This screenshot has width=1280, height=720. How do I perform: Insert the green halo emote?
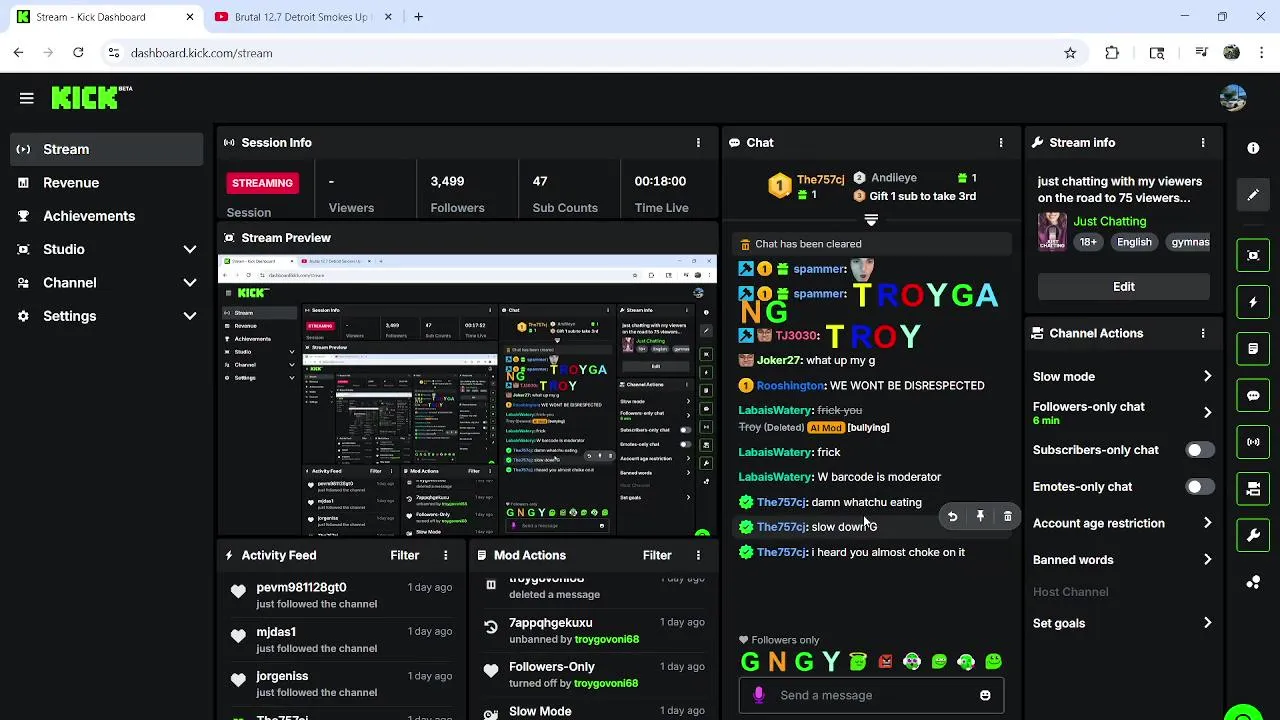[858, 662]
